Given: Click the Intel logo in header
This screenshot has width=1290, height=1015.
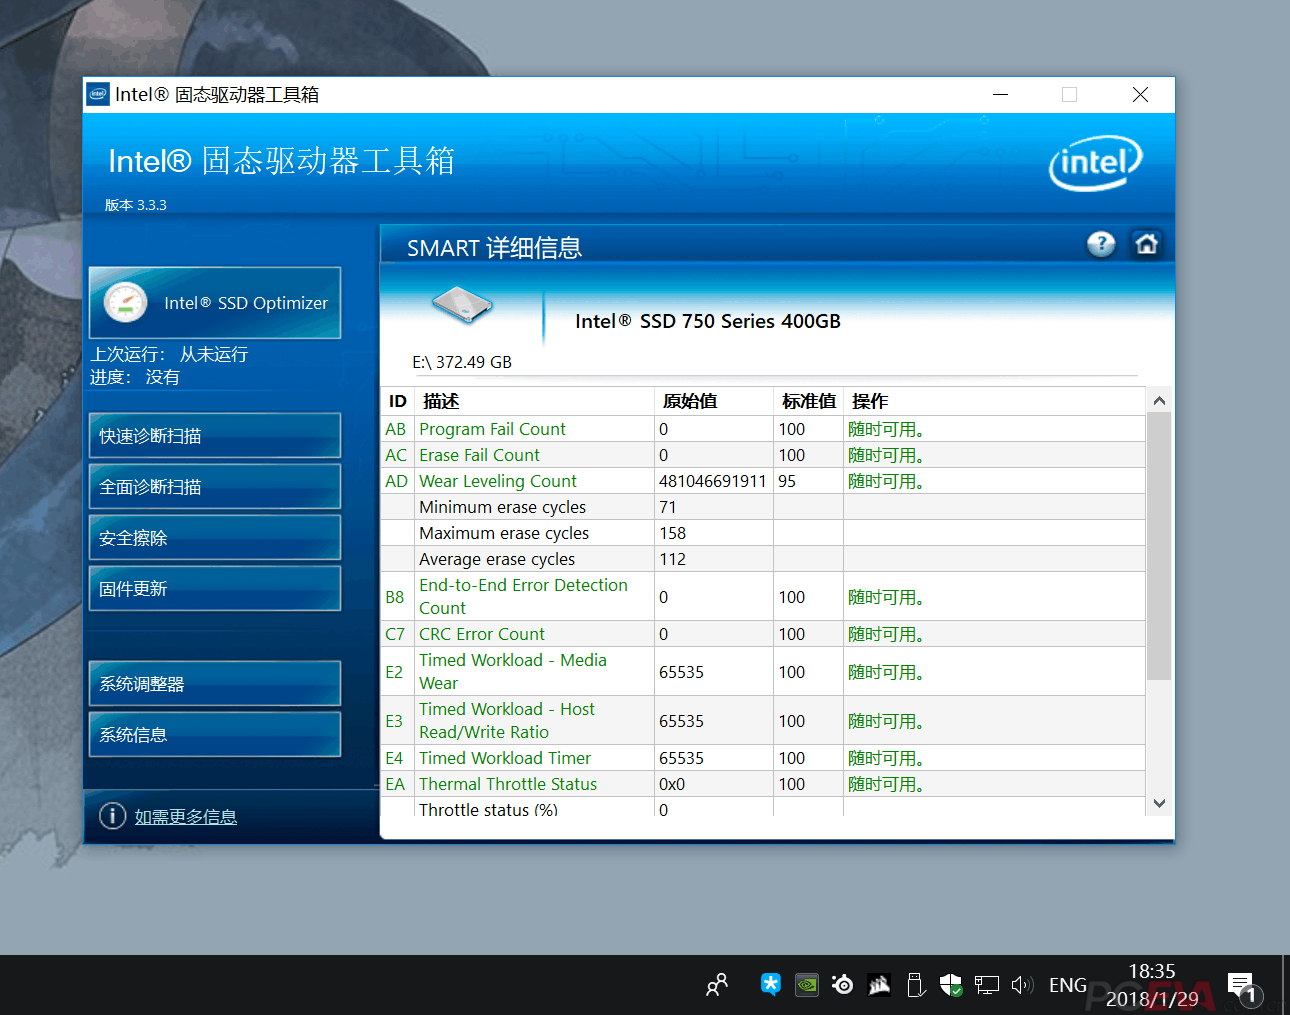Looking at the screenshot, I should [1096, 163].
